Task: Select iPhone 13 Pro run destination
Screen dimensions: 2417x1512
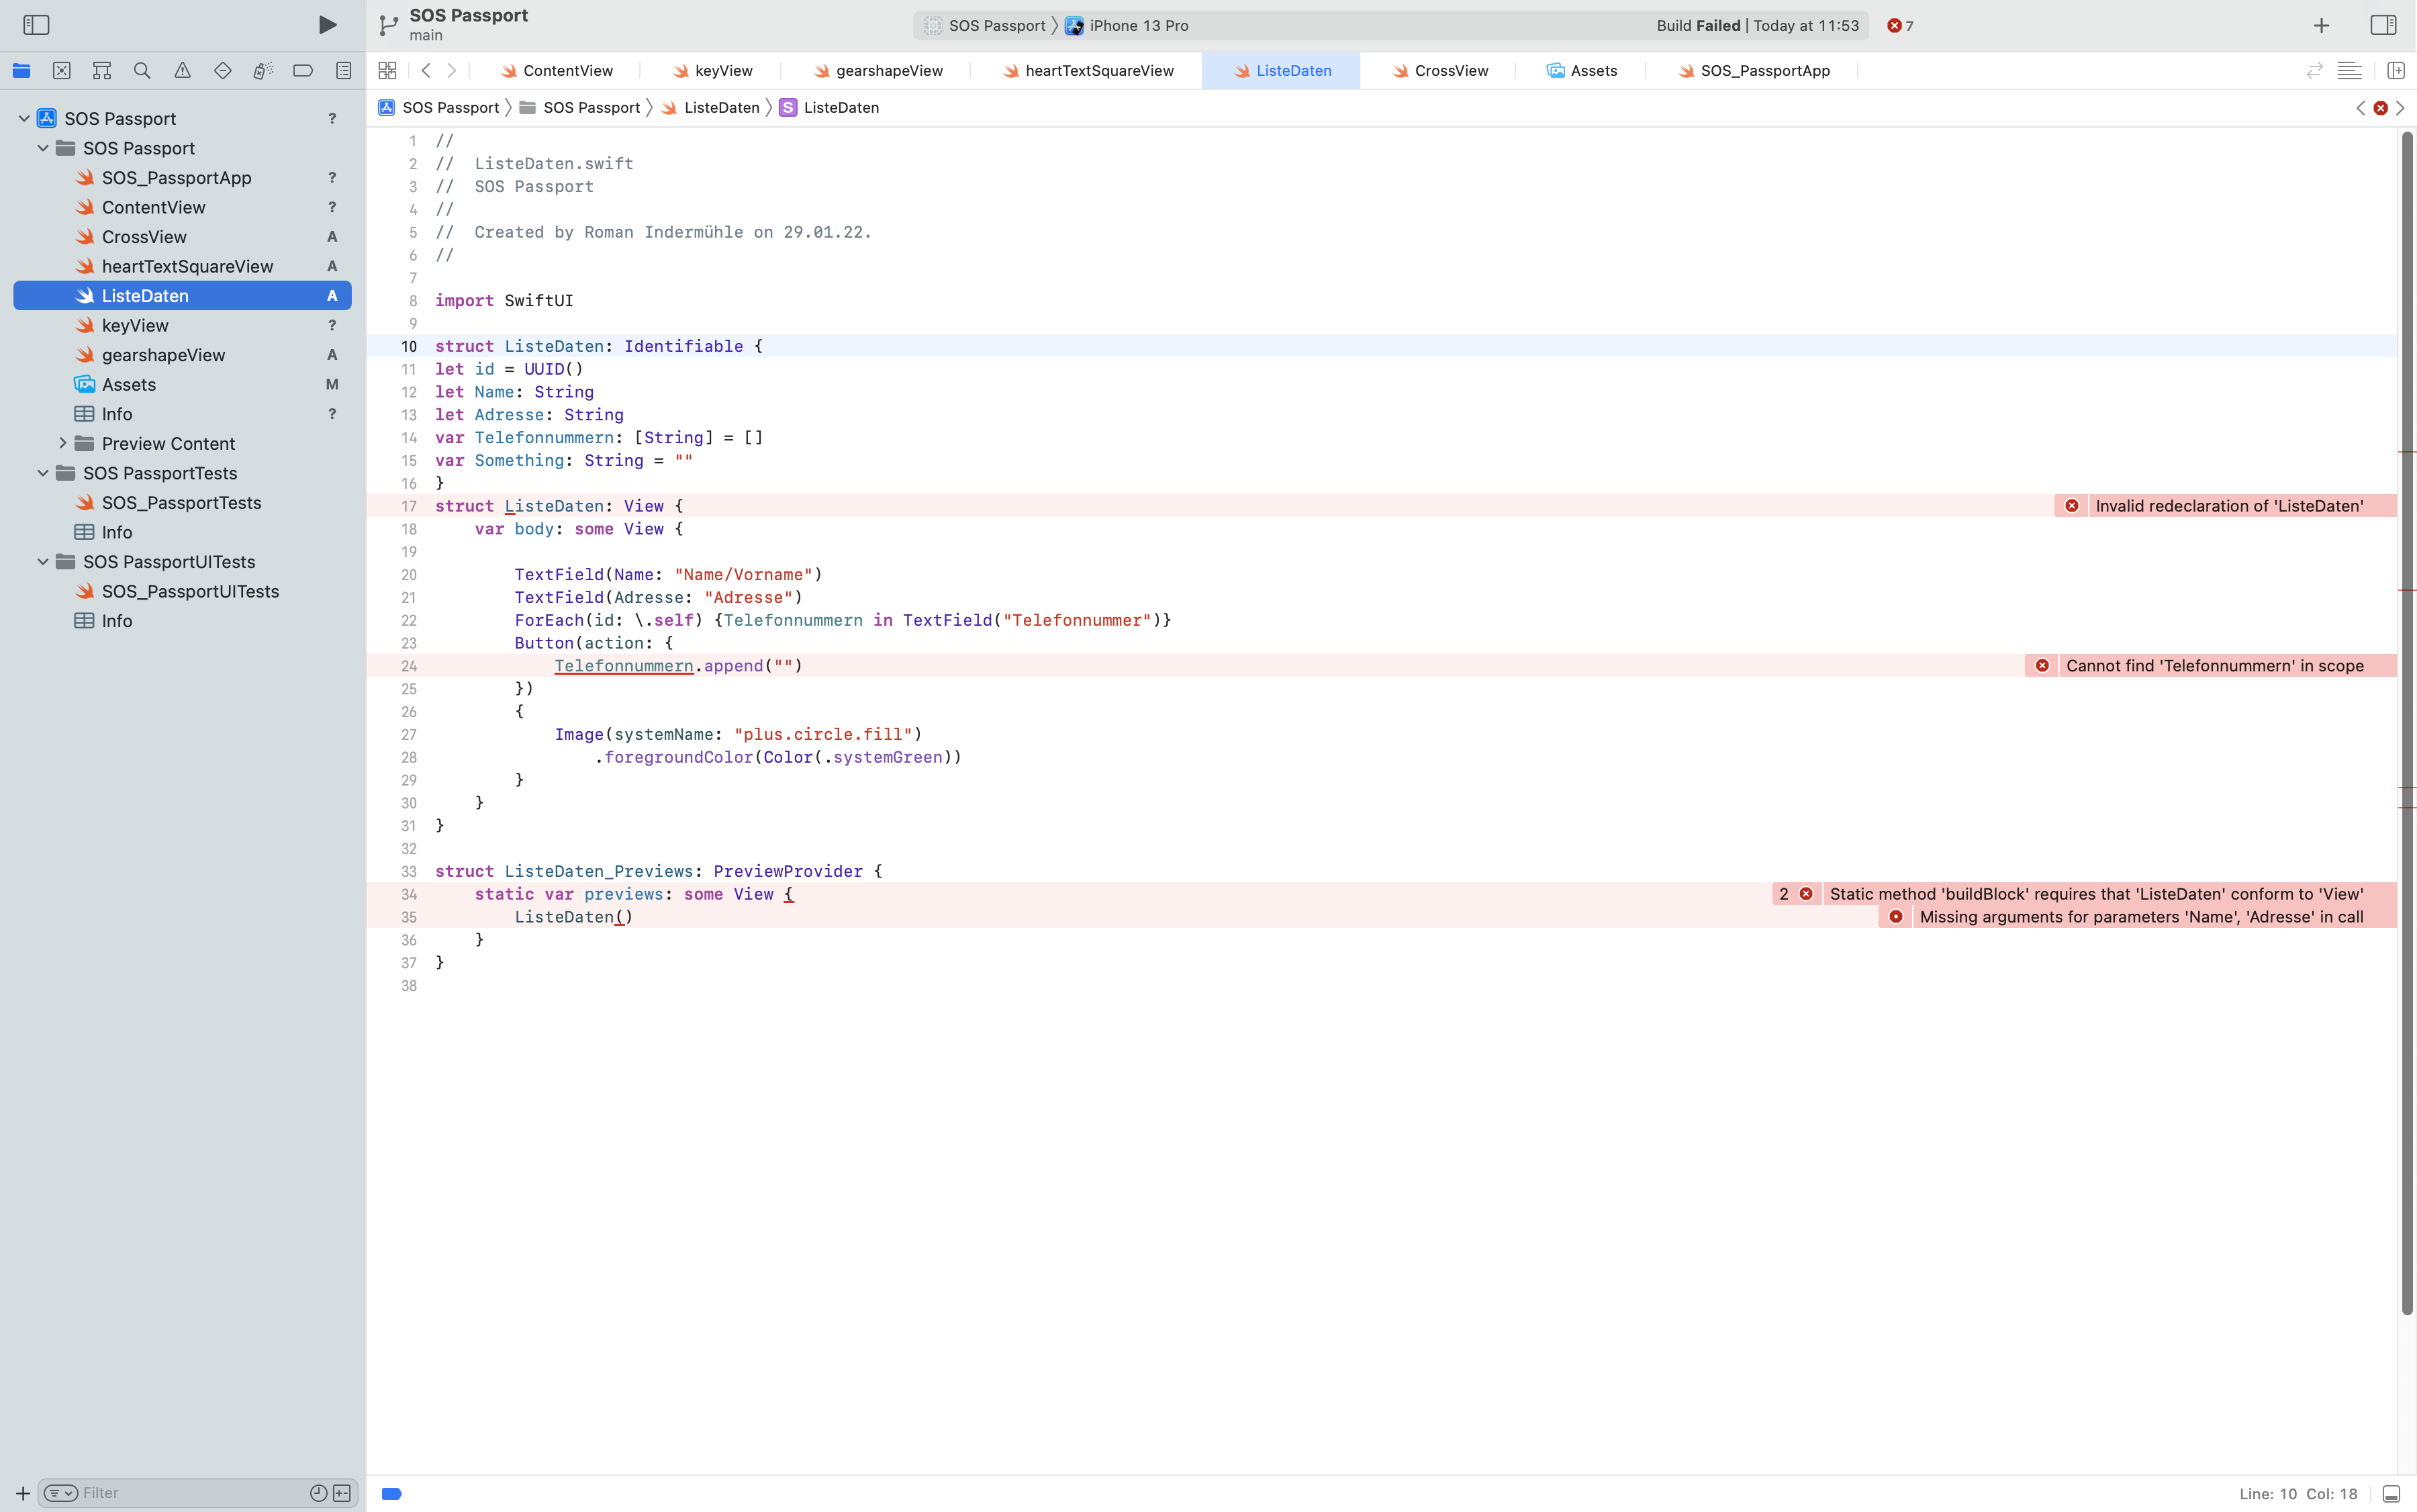Action: coord(1138,26)
